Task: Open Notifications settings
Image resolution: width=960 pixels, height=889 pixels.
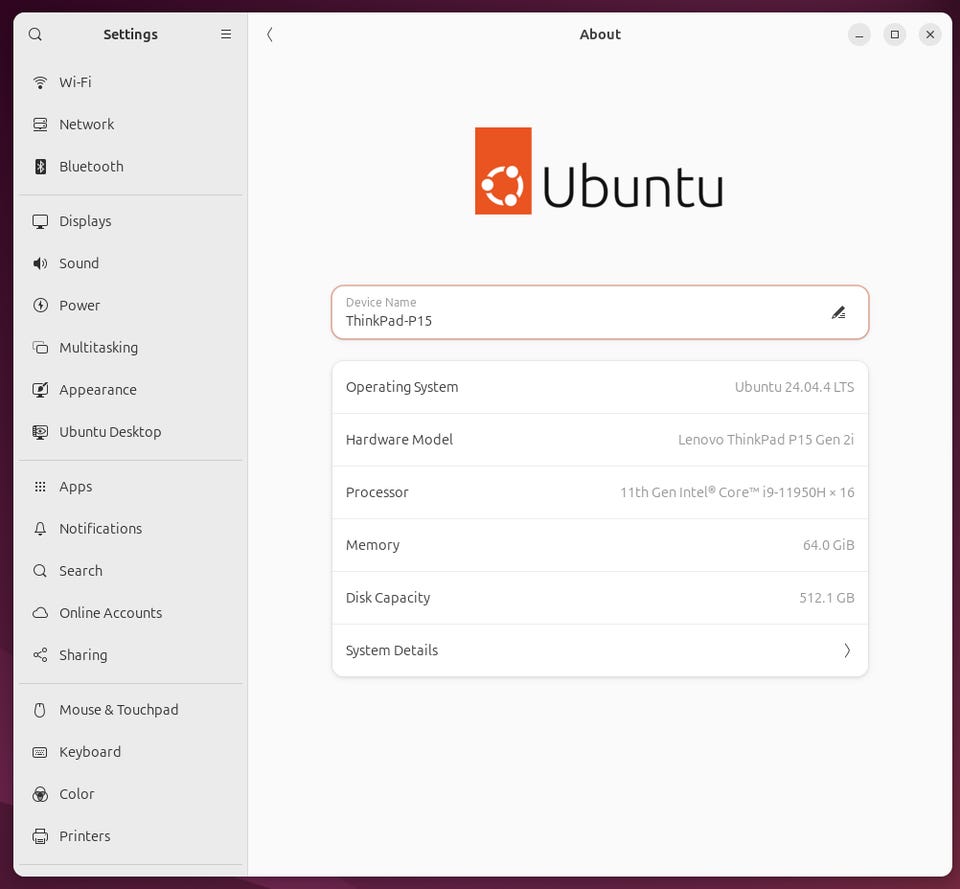Action: 131,529
